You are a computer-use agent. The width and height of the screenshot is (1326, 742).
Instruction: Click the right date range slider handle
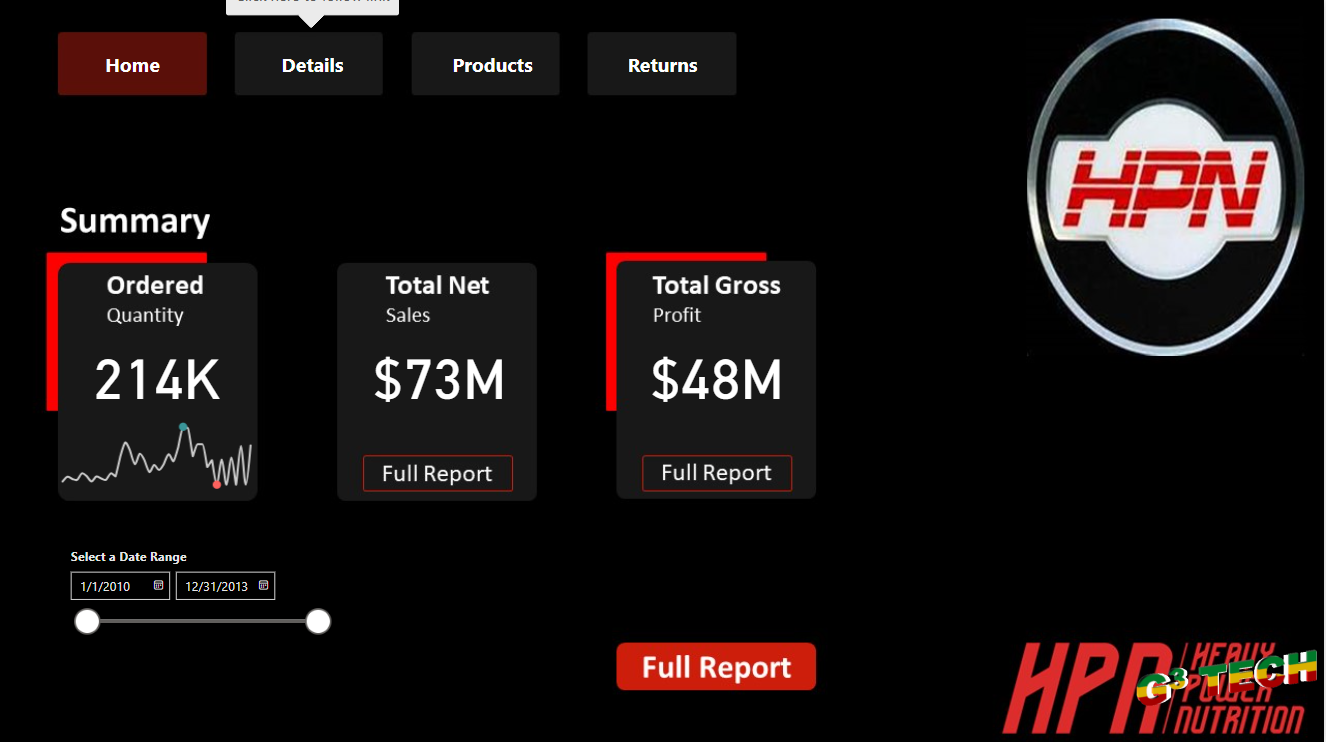coord(318,622)
